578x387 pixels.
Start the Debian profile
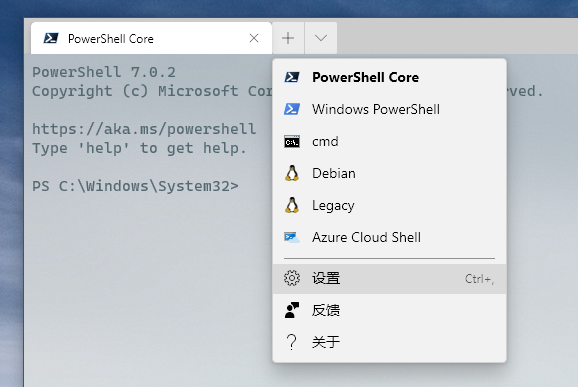[389, 174]
